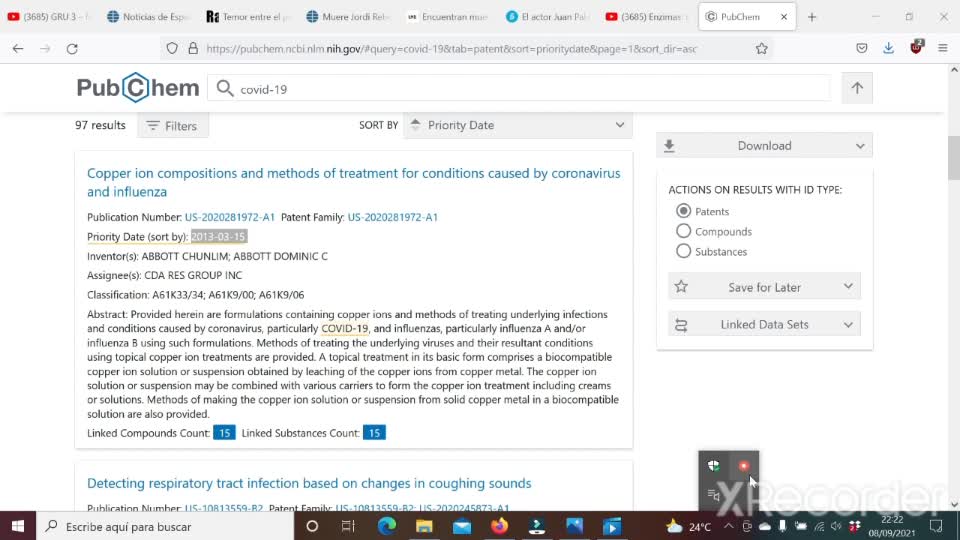The width and height of the screenshot is (960, 540).
Task: Click the search magnifier icon
Action: (x=225, y=89)
